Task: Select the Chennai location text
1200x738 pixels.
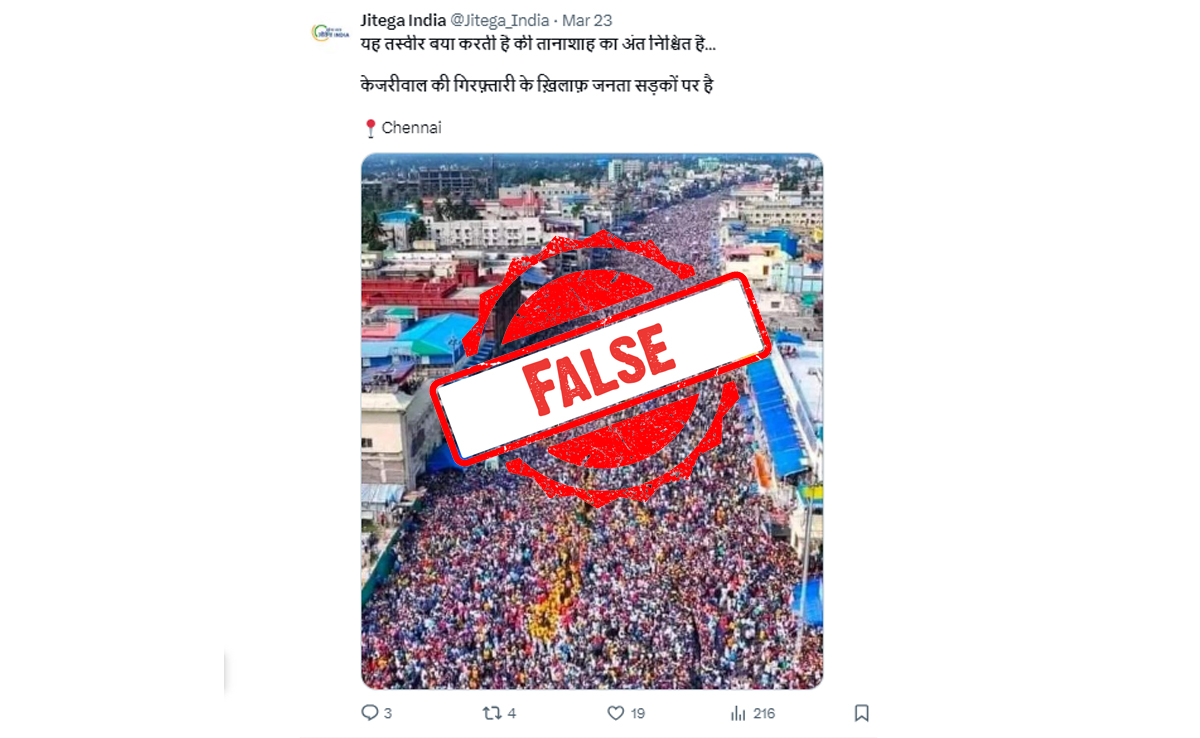Action: [x=412, y=128]
